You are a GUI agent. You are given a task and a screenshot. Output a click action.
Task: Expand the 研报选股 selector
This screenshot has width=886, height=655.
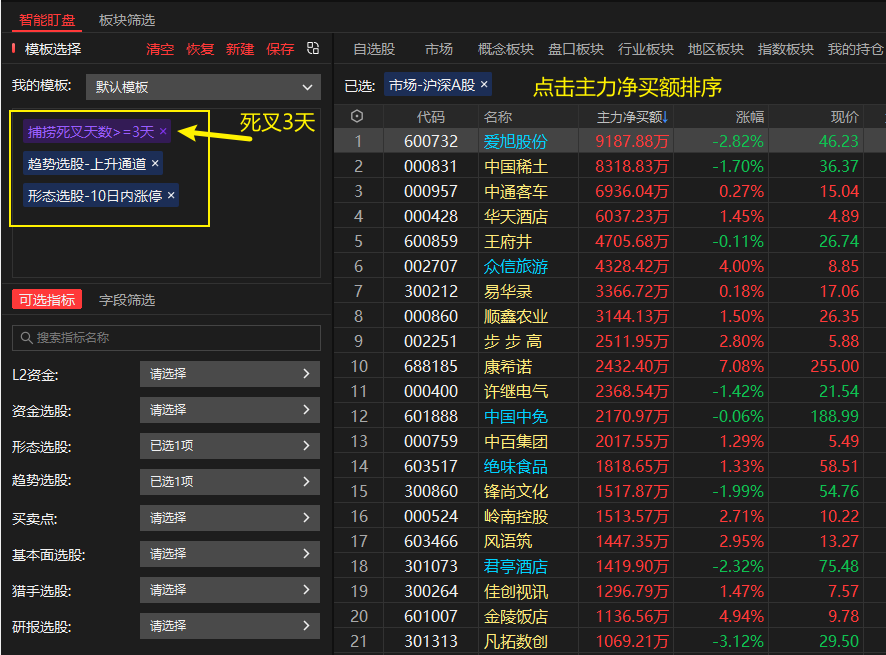[230, 626]
